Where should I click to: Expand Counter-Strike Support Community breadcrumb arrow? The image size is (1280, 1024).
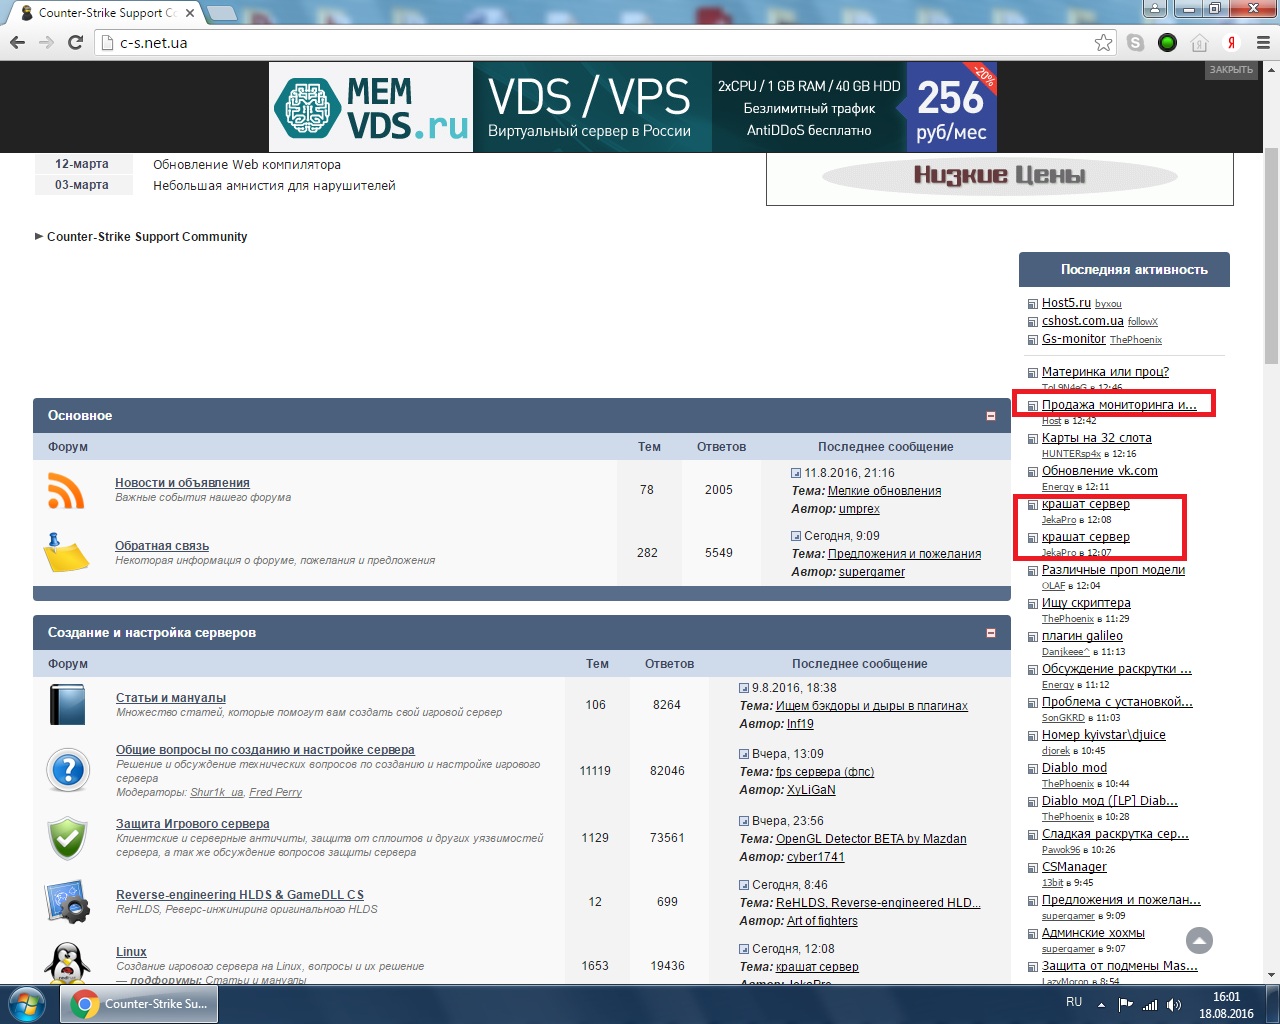coord(39,237)
